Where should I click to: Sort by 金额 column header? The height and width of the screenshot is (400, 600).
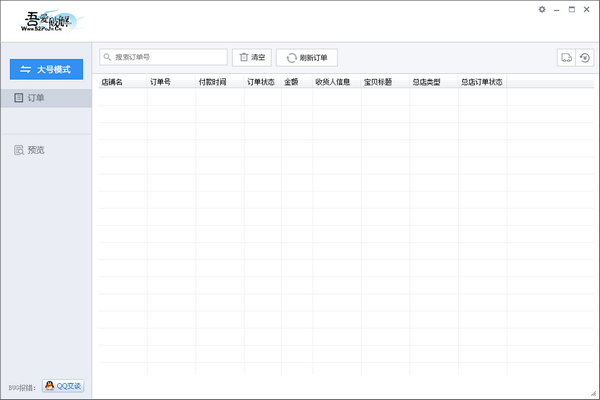point(291,82)
